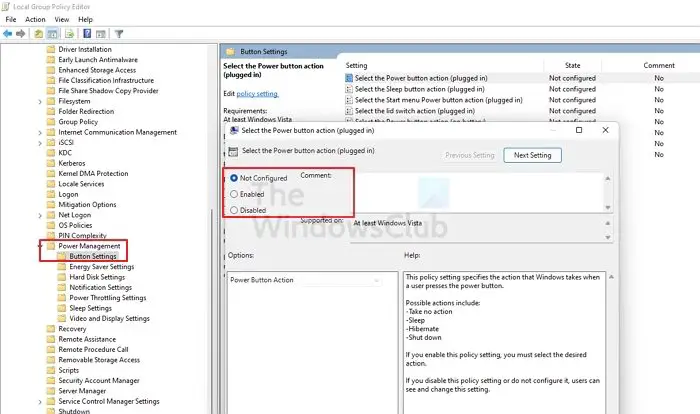Close the Power button action dialog

(x=605, y=130)
